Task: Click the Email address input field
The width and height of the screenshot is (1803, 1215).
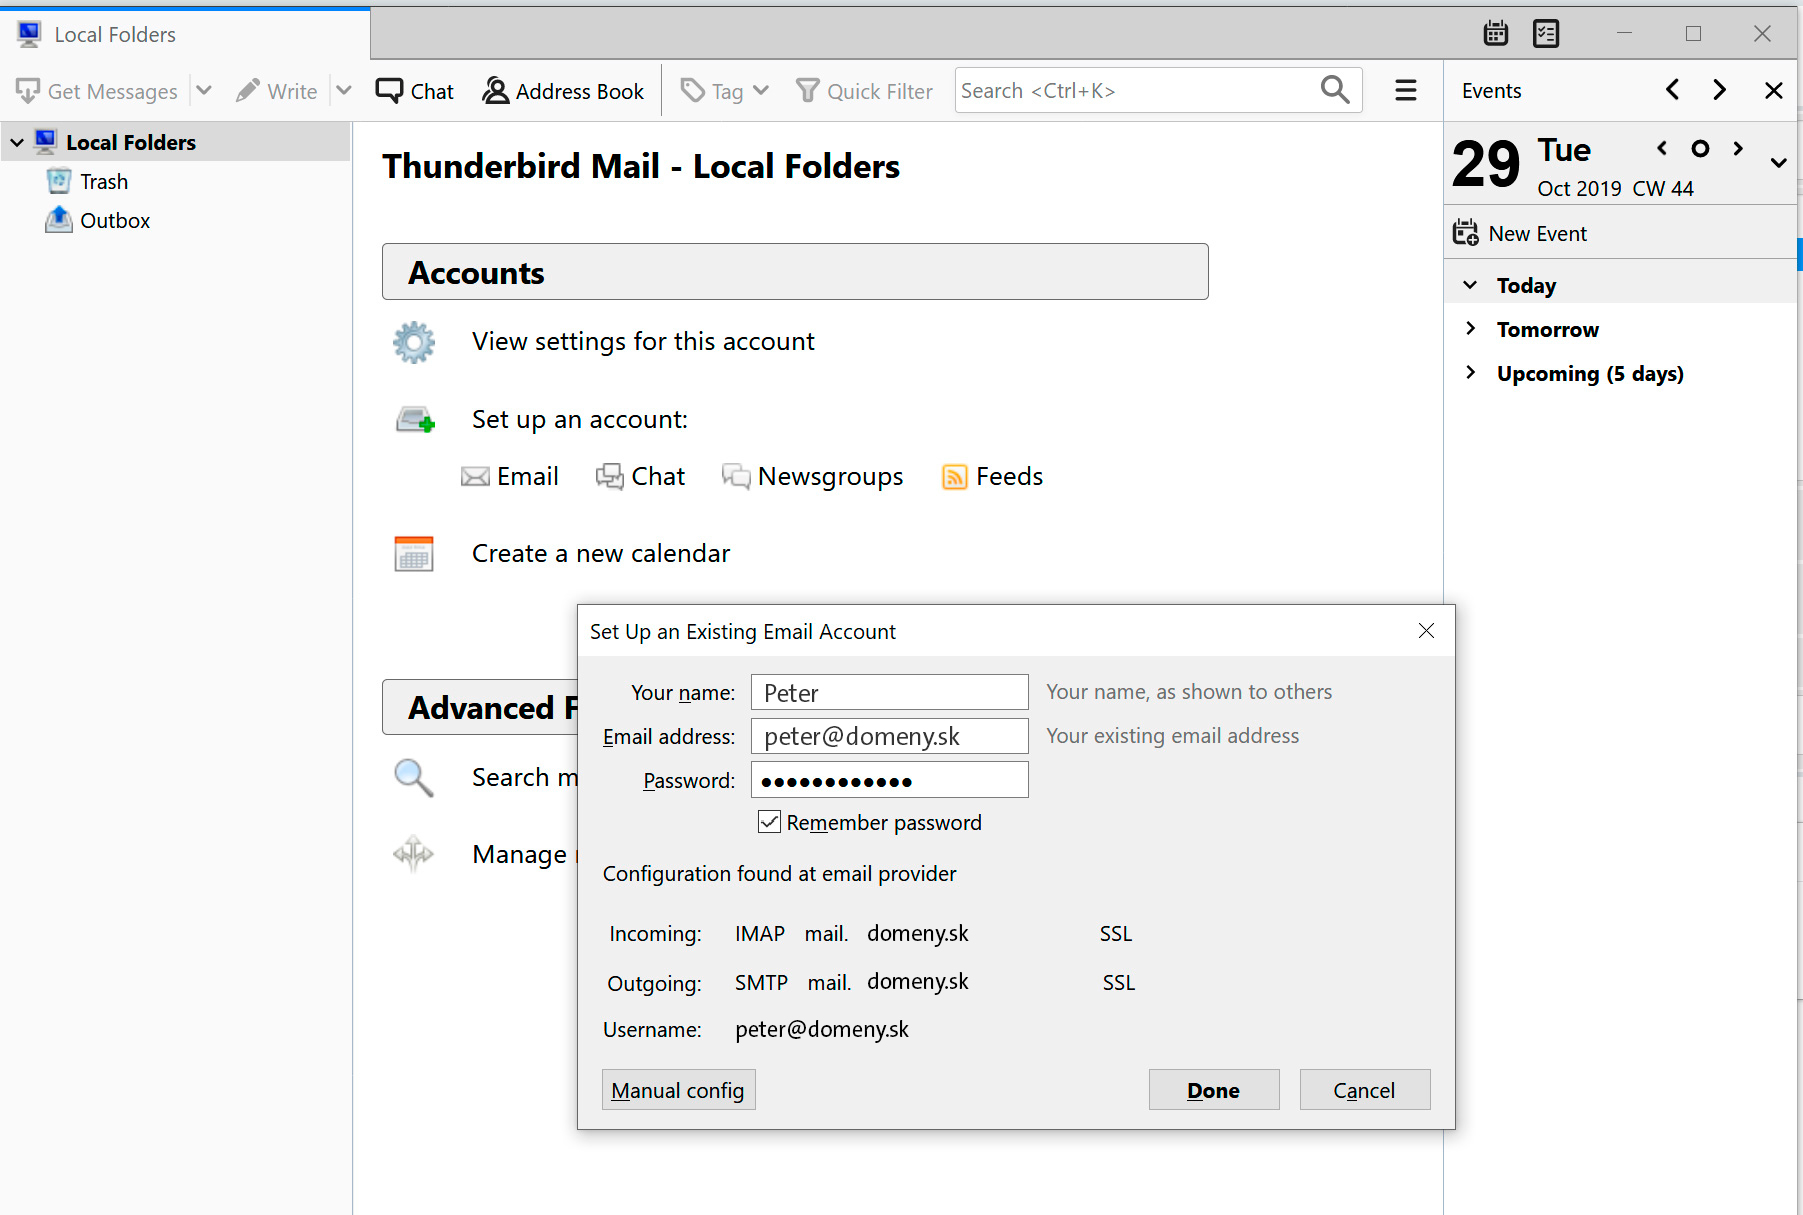Action: pyautogui.click(x=889, y=737)
